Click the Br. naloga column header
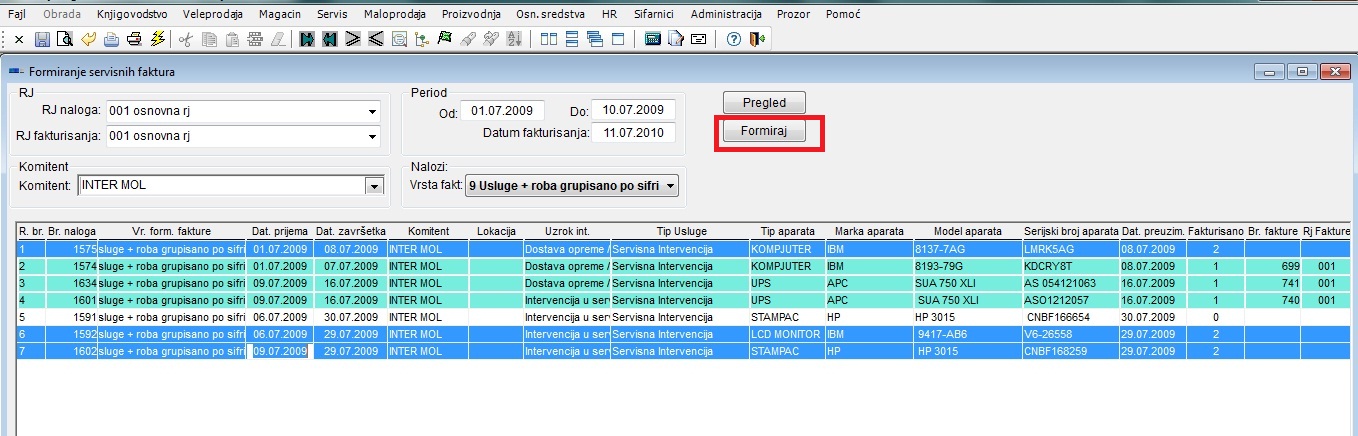The height and width of the screenshot is (436, 1358). 72,231
